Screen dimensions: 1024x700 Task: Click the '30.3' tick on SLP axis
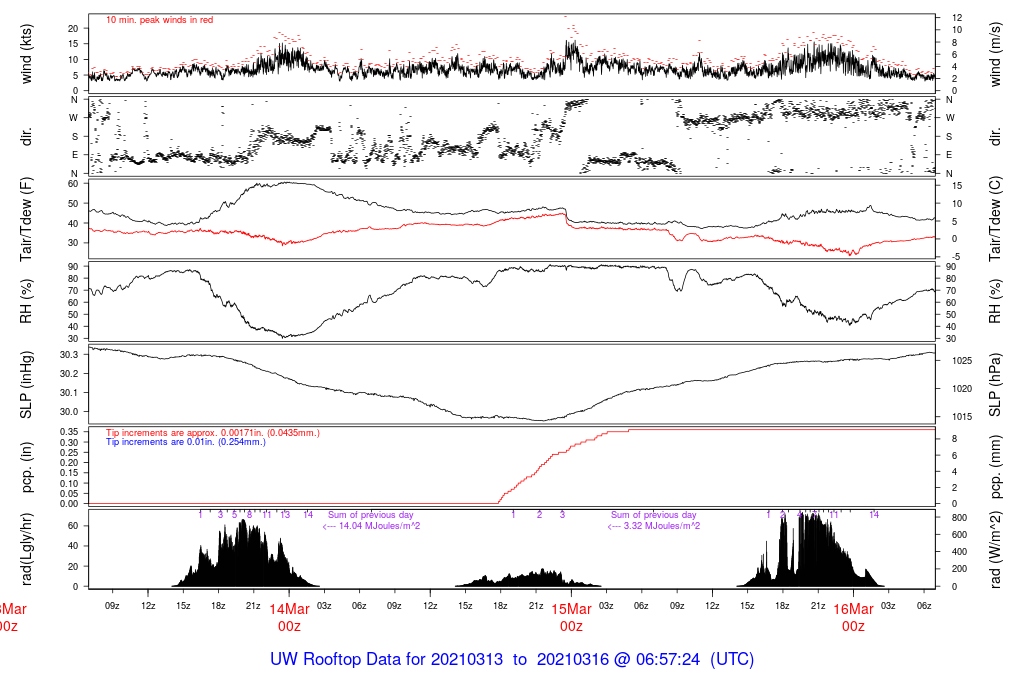pyautogui.click(x=69, y=355)
